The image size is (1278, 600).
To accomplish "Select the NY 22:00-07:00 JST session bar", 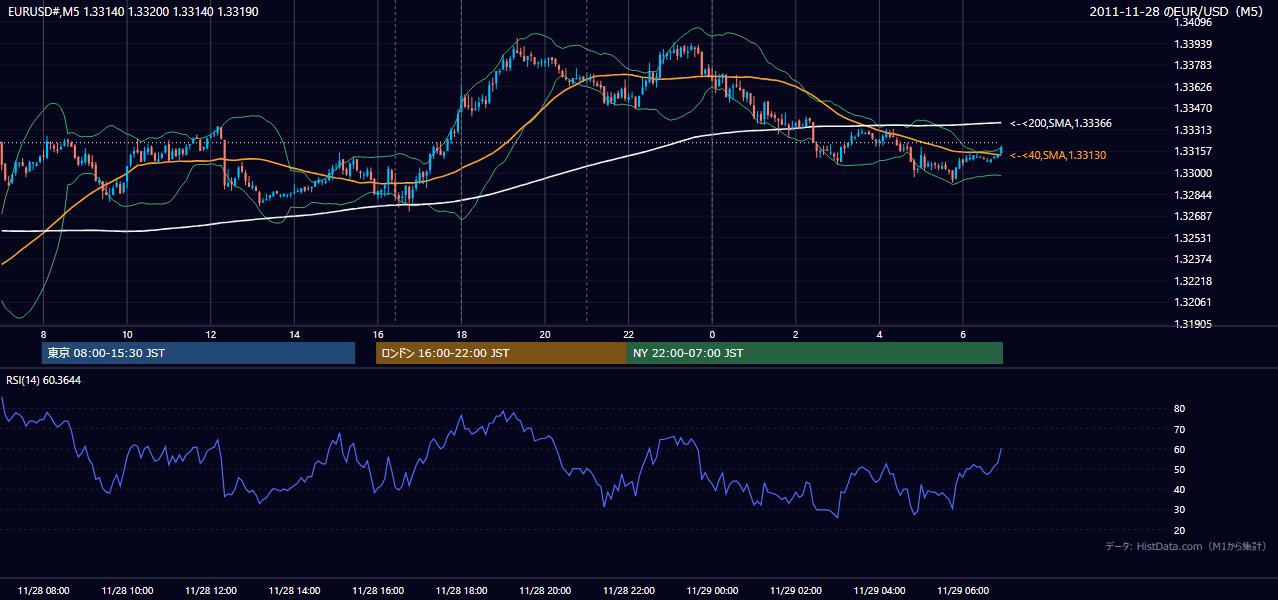I will 815,353.
